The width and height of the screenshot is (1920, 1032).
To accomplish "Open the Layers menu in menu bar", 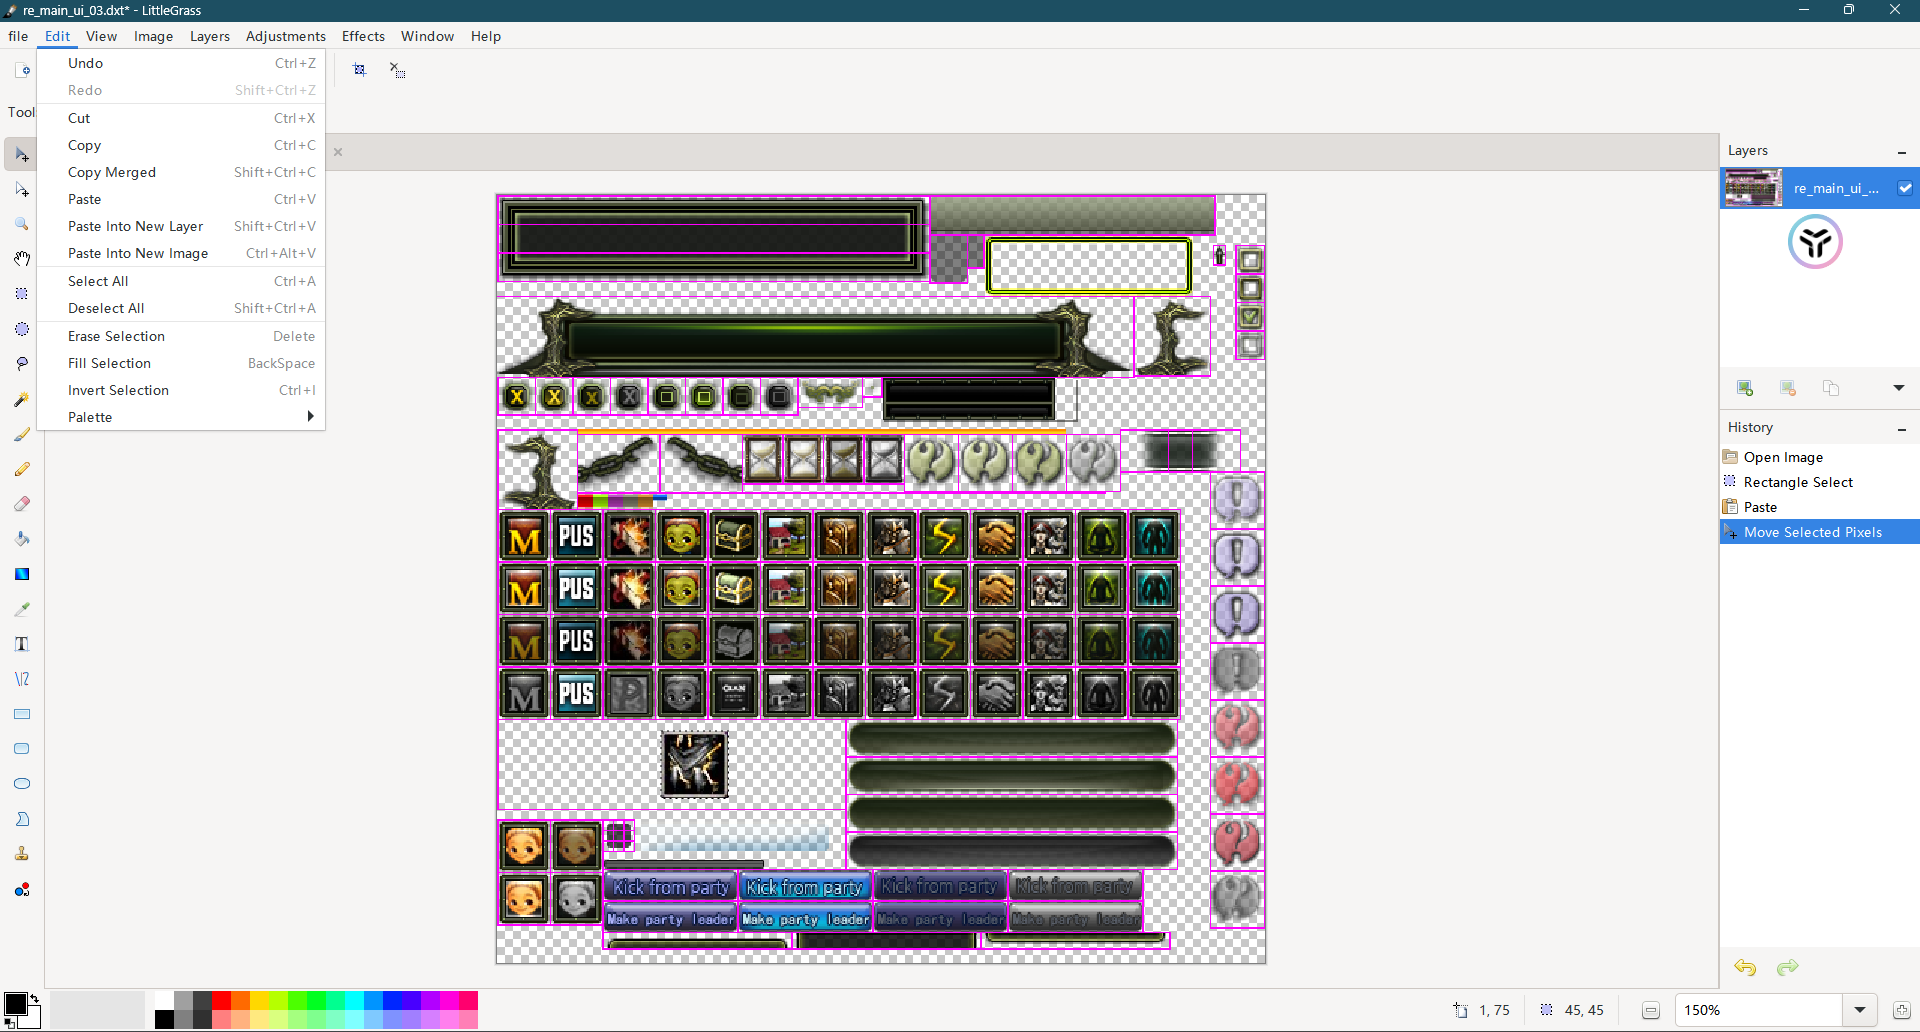I will (x=210, y=36).
